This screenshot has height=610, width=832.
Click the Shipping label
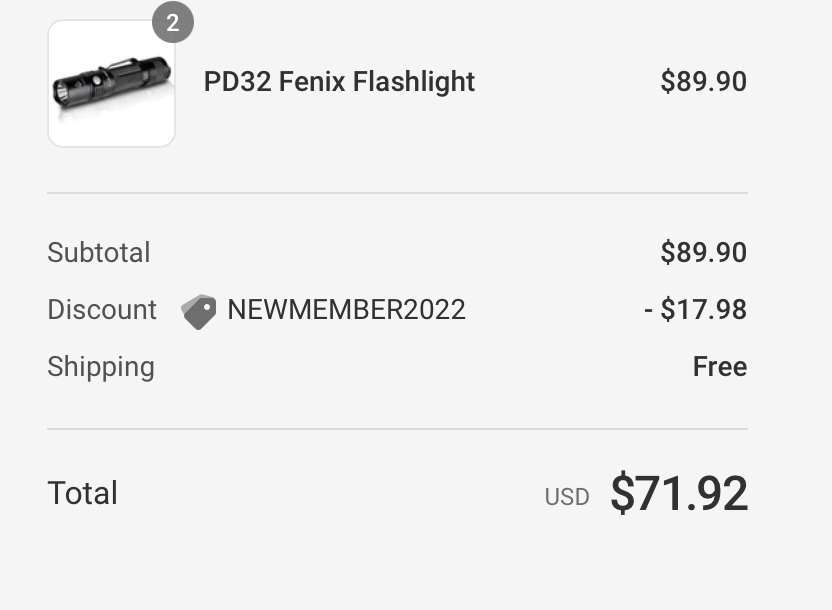[x=100, y=367]
